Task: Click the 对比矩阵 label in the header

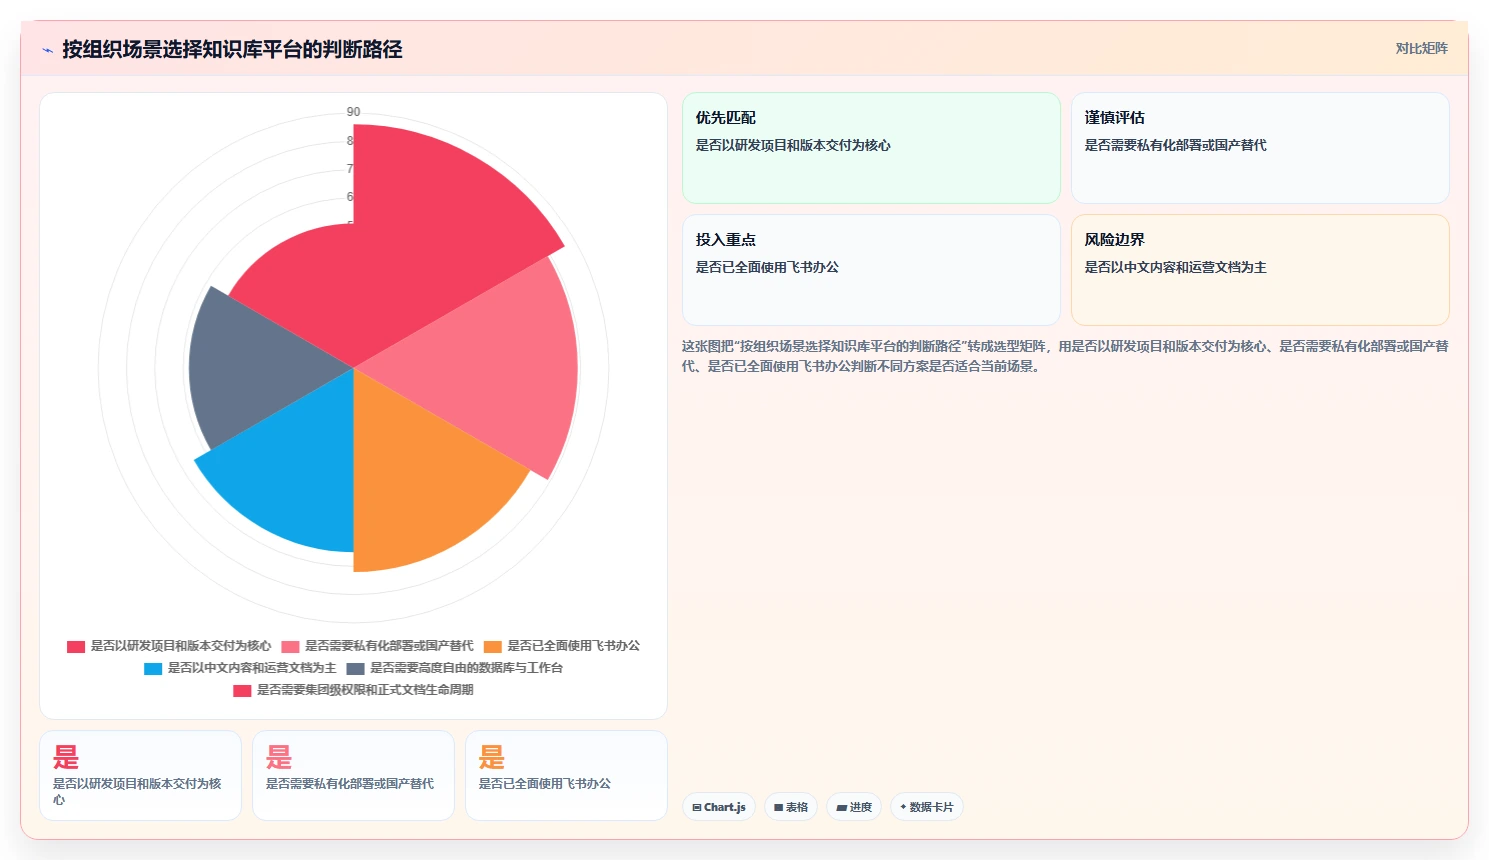Action: (x=1421, y=48)
